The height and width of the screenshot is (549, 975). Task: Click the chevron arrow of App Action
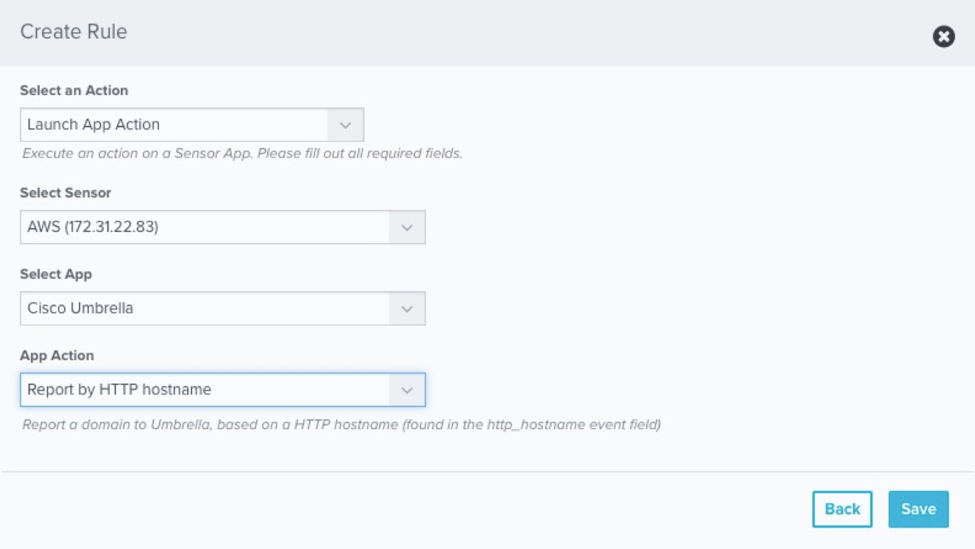click(407, 390)
